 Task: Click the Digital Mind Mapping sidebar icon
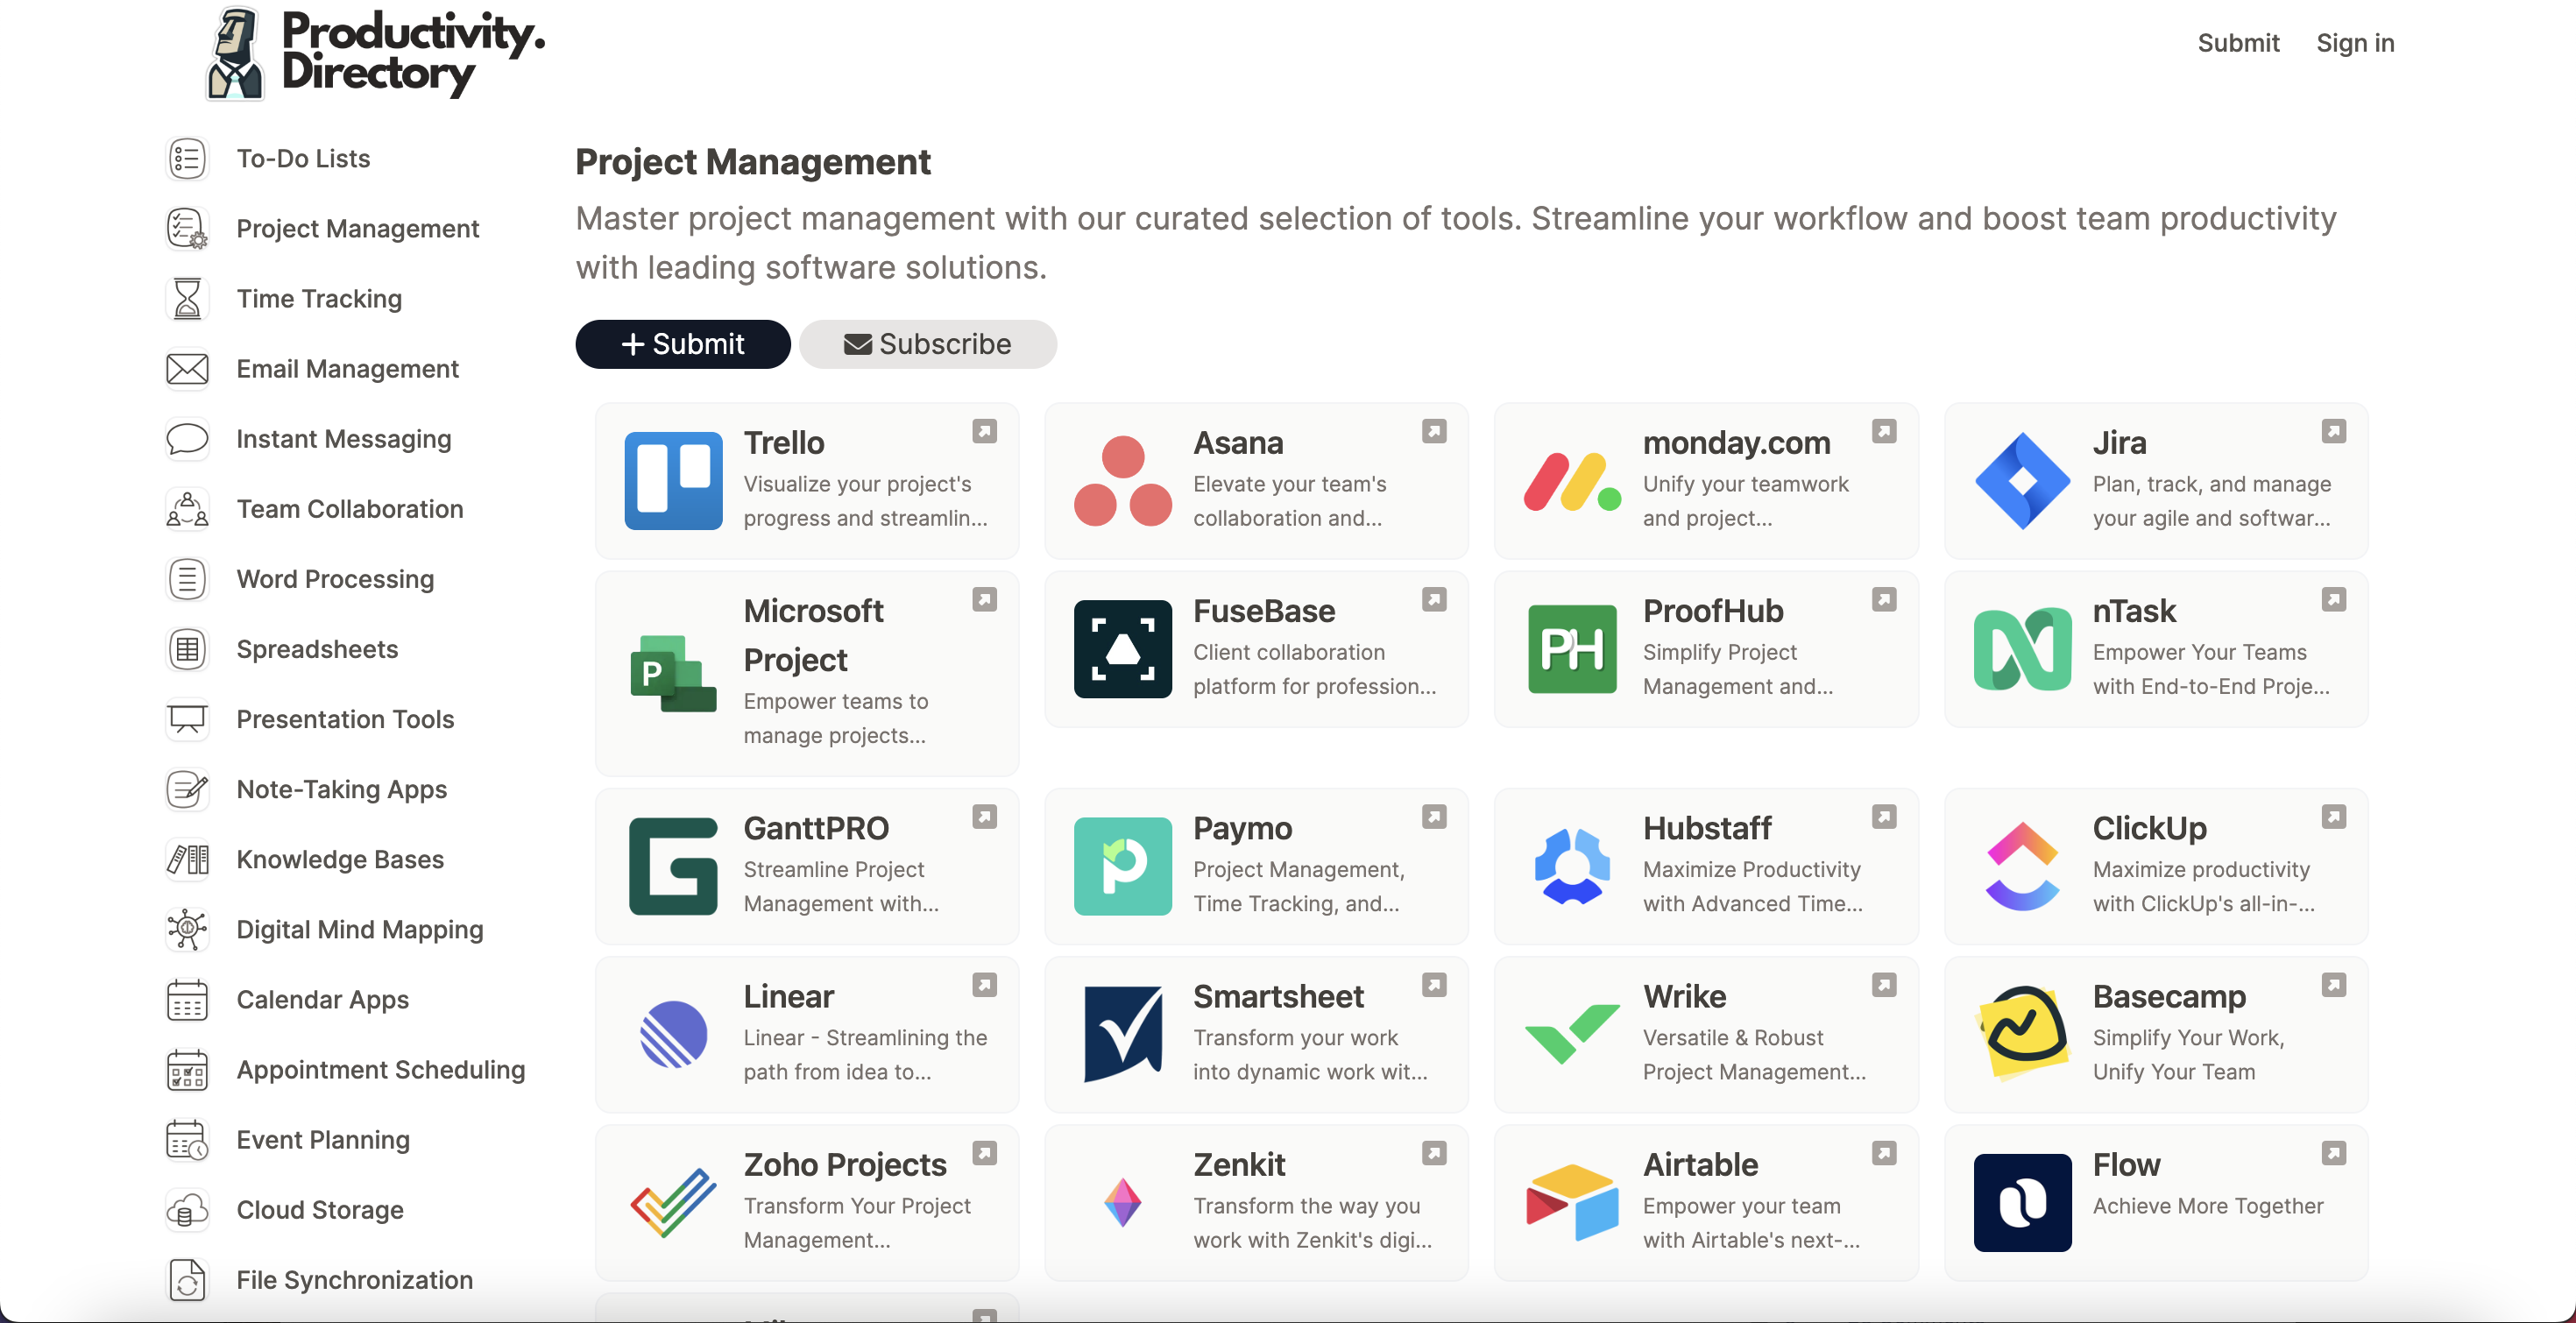[x=187, y=929]
